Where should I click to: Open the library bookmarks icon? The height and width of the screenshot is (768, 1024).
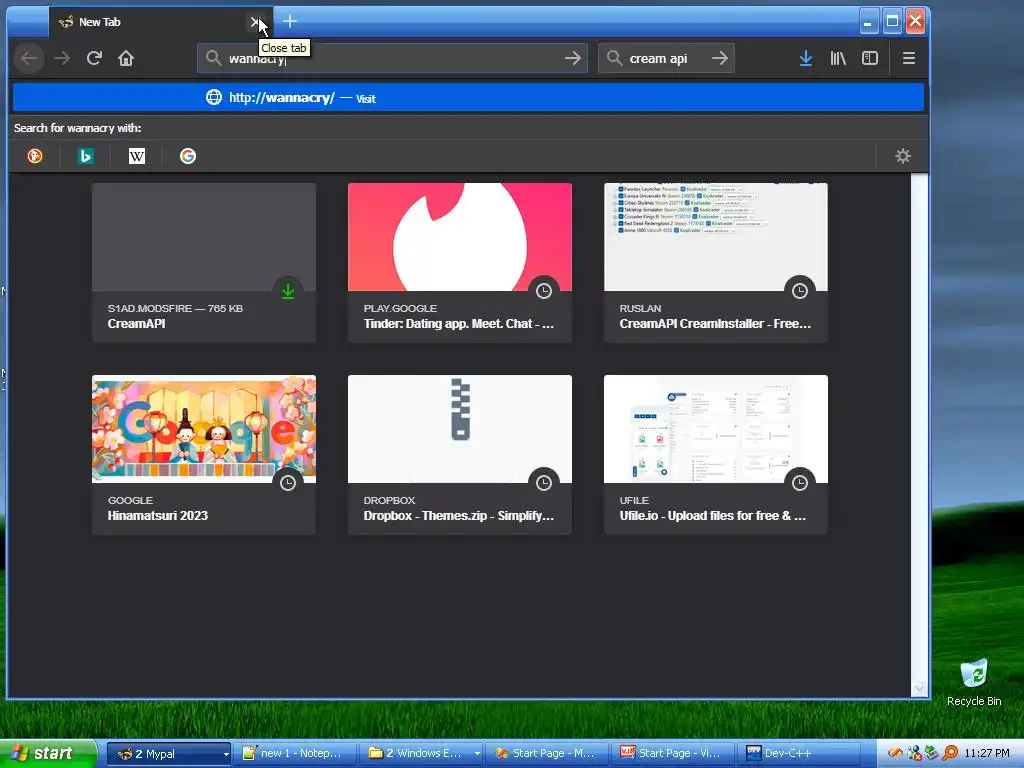tap(838, 59)
